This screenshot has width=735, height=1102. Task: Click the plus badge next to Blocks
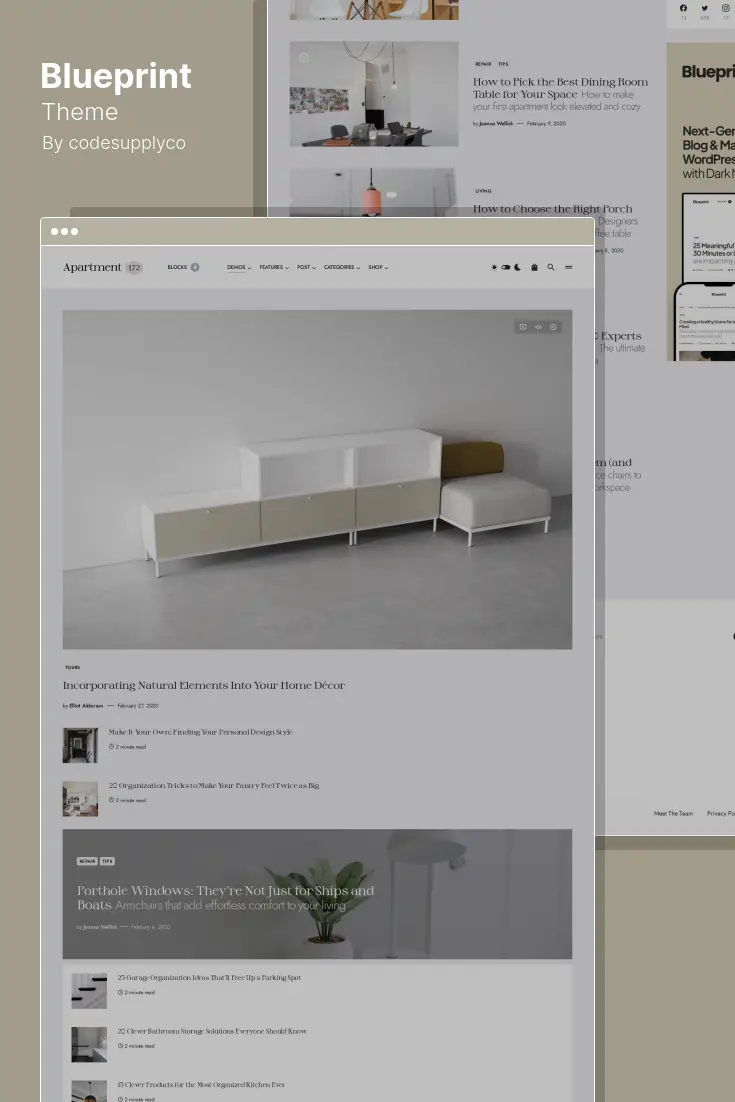[x=195, y=267]
